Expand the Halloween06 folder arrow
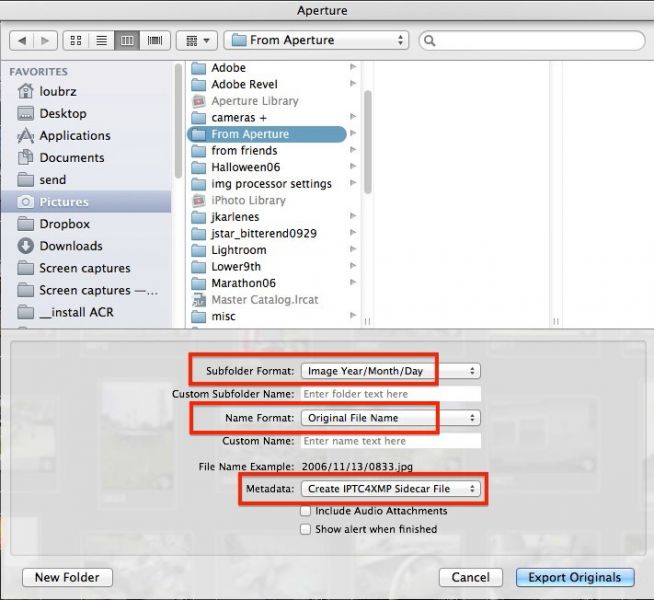The height and width of the screenshot is (600, 654). [353, 166]
